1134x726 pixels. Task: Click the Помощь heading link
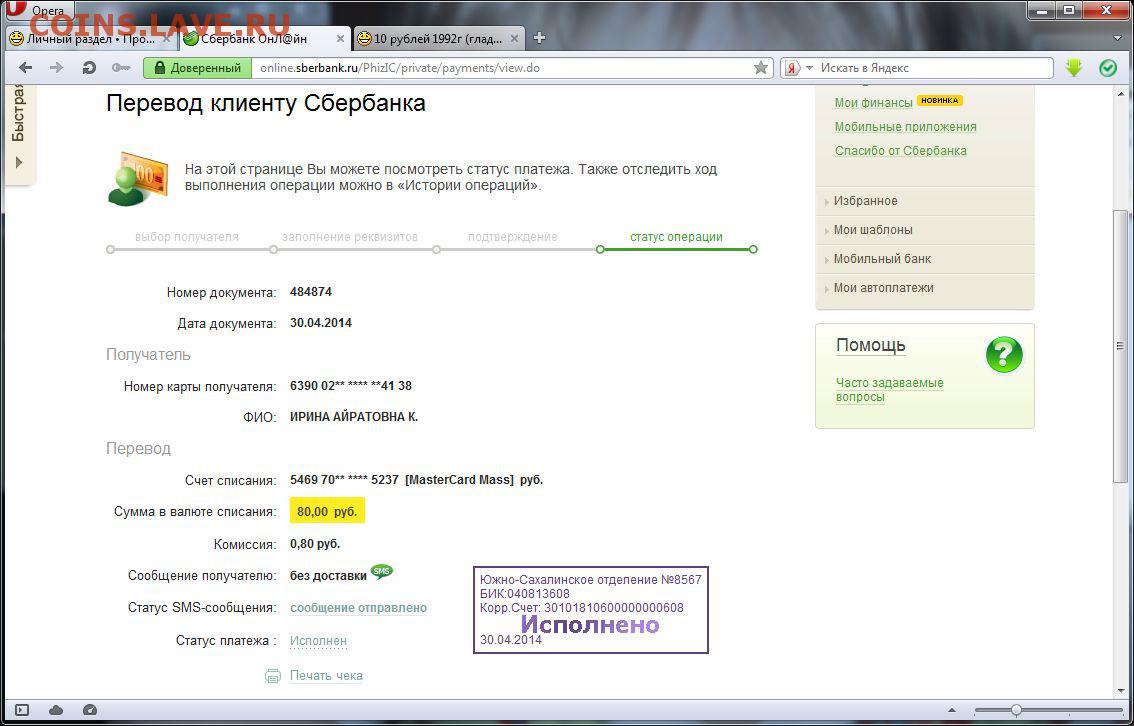pos(871,346)
